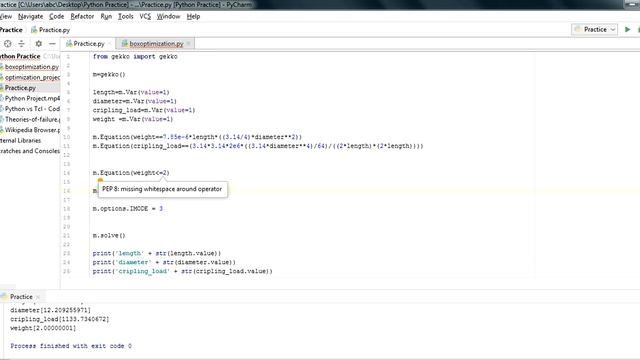Run the Practice configuration with green arrow
Image resolution: width=640 pixels, height=360 pixels.
tap(627, 29)
